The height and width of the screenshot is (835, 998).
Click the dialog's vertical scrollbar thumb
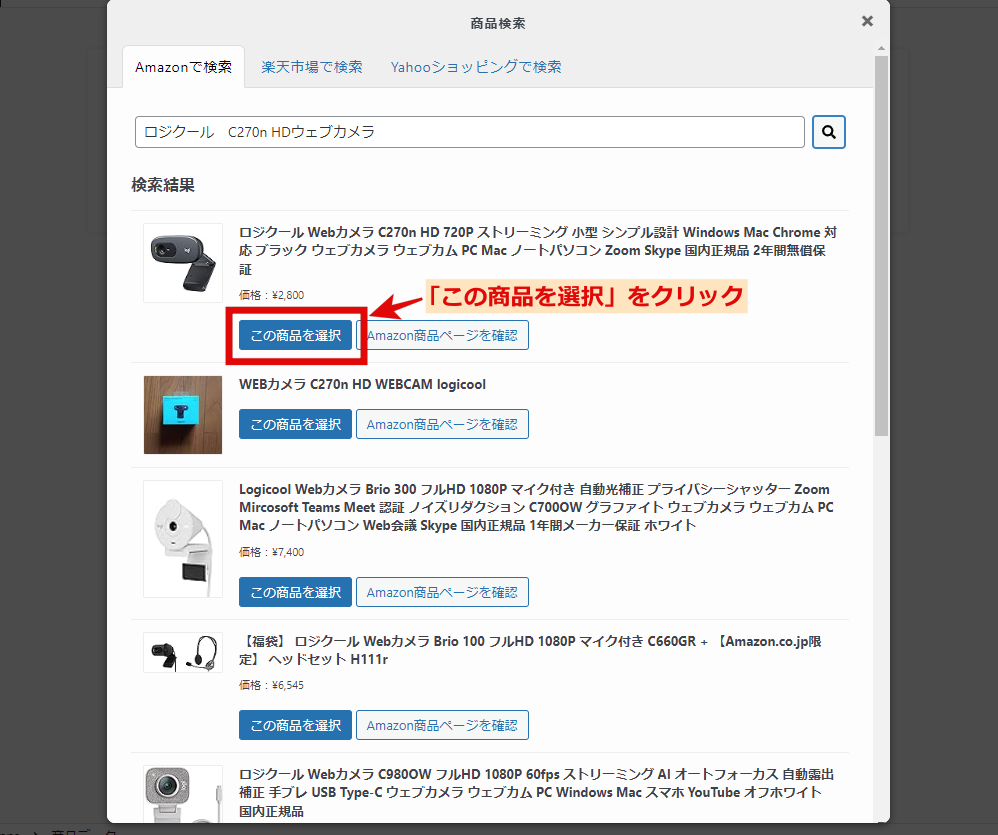[881, 246]
